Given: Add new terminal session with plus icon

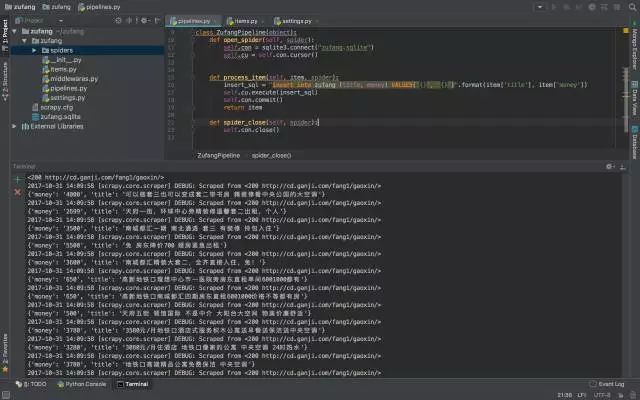Looking at the screenshot, I should tap(18, 179).
